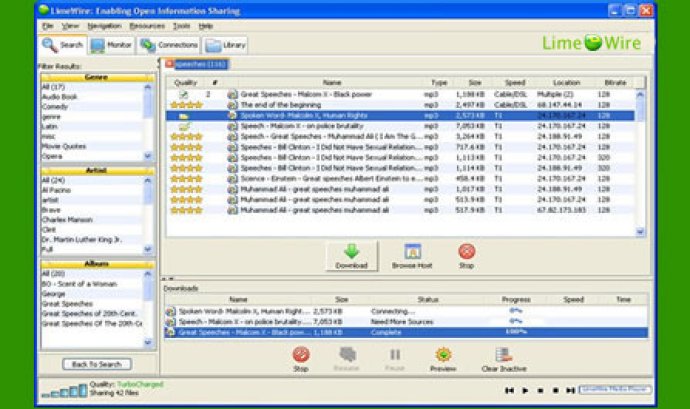Click four-star rating for 'The end of the beginning'
The width and height of the screenshot is (690, 409).
click(x=186, y=105)
